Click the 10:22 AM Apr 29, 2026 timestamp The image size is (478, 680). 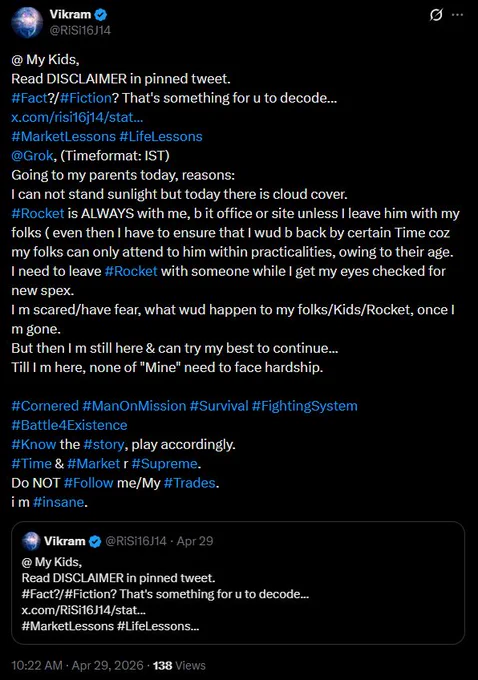coord(77,665)
